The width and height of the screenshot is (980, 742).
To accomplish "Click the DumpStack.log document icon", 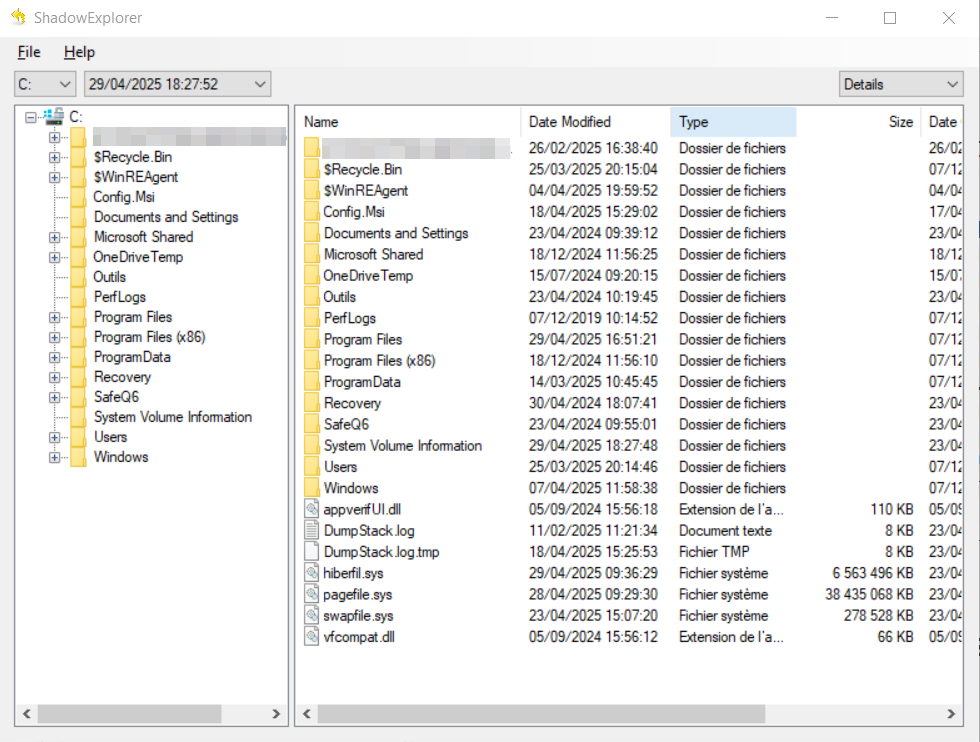I will pyautogui.click(x=311, y=530).
